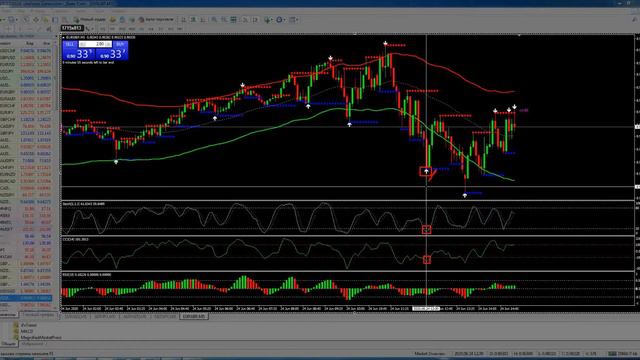The image size is (640, 360).
Task: Open the Tick Chart tab in Market Watch
Action: [38, 315]
